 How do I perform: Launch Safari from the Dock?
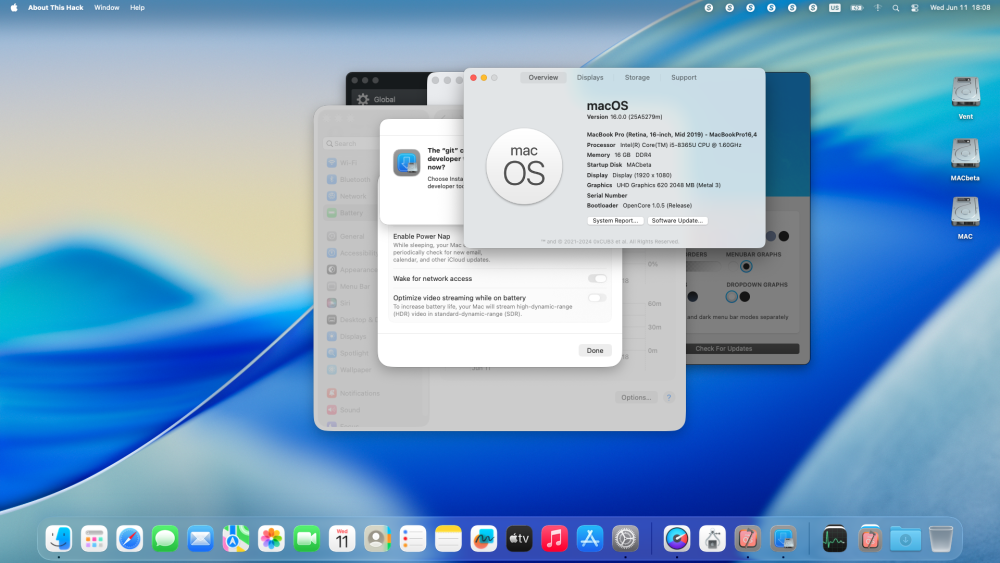point(129,539)
